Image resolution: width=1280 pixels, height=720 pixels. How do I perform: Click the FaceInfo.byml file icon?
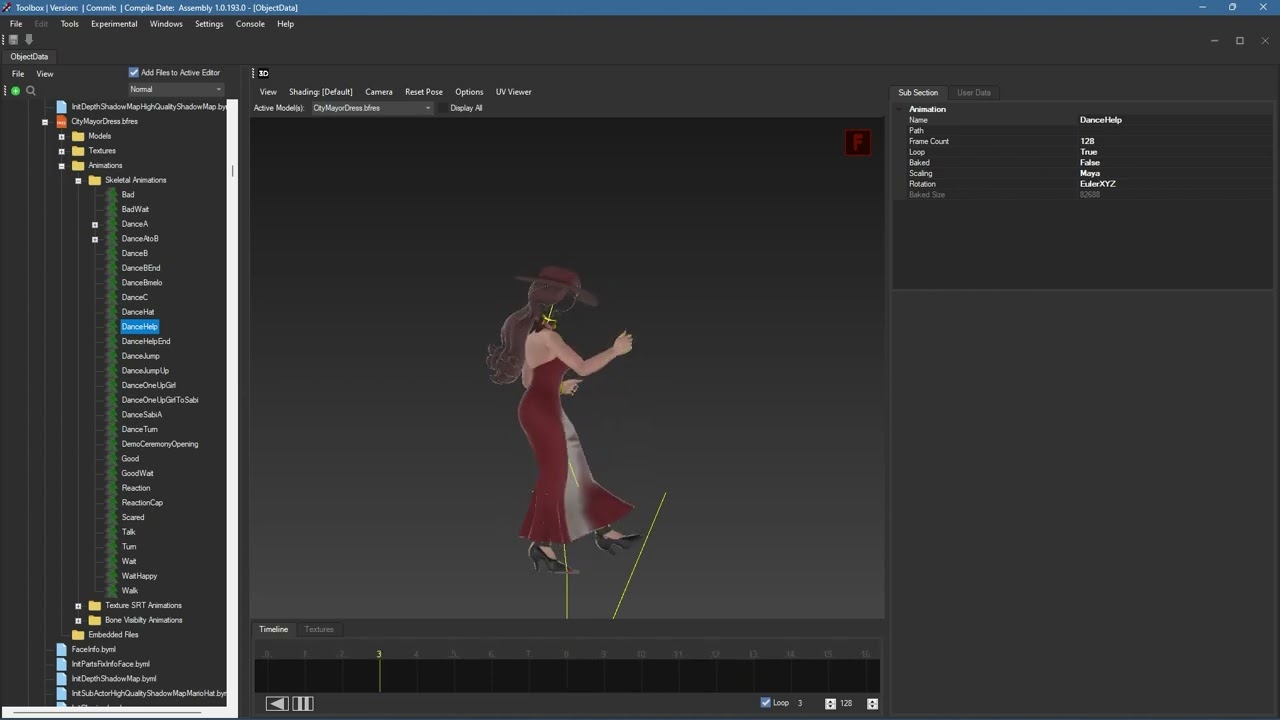(x=61, y=650)
